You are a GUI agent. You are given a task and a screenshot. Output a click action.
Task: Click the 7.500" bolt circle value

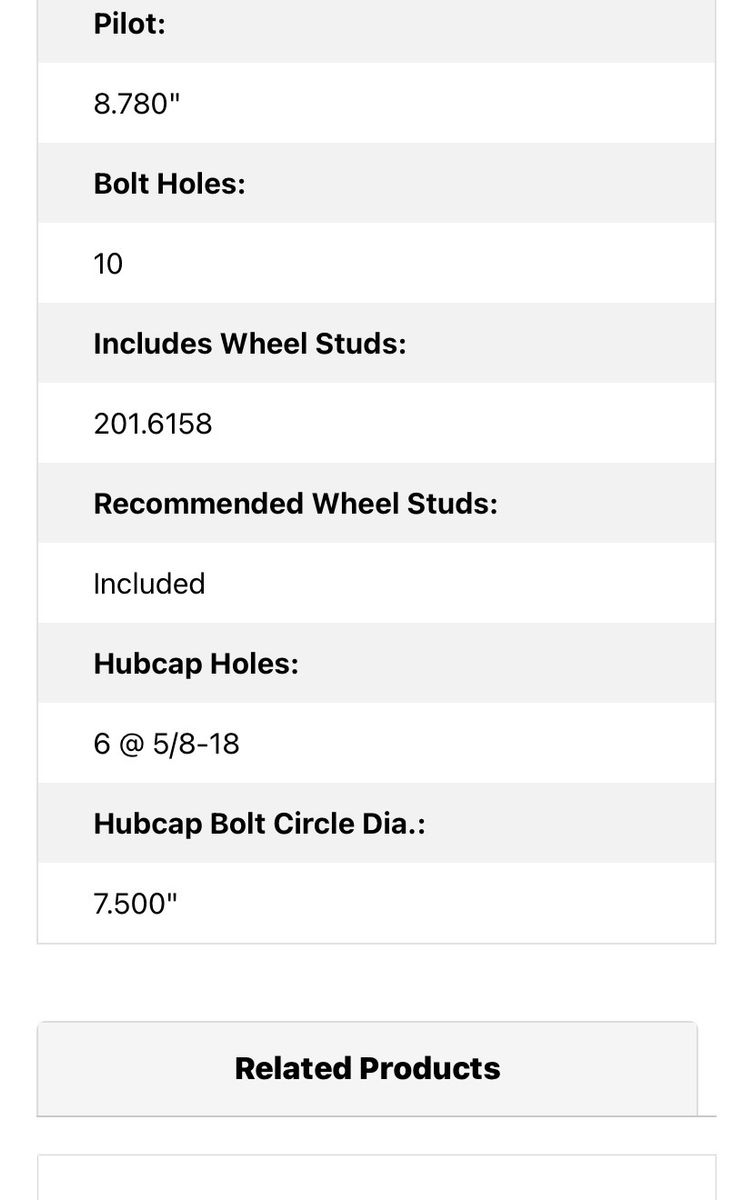pos(135,904)
